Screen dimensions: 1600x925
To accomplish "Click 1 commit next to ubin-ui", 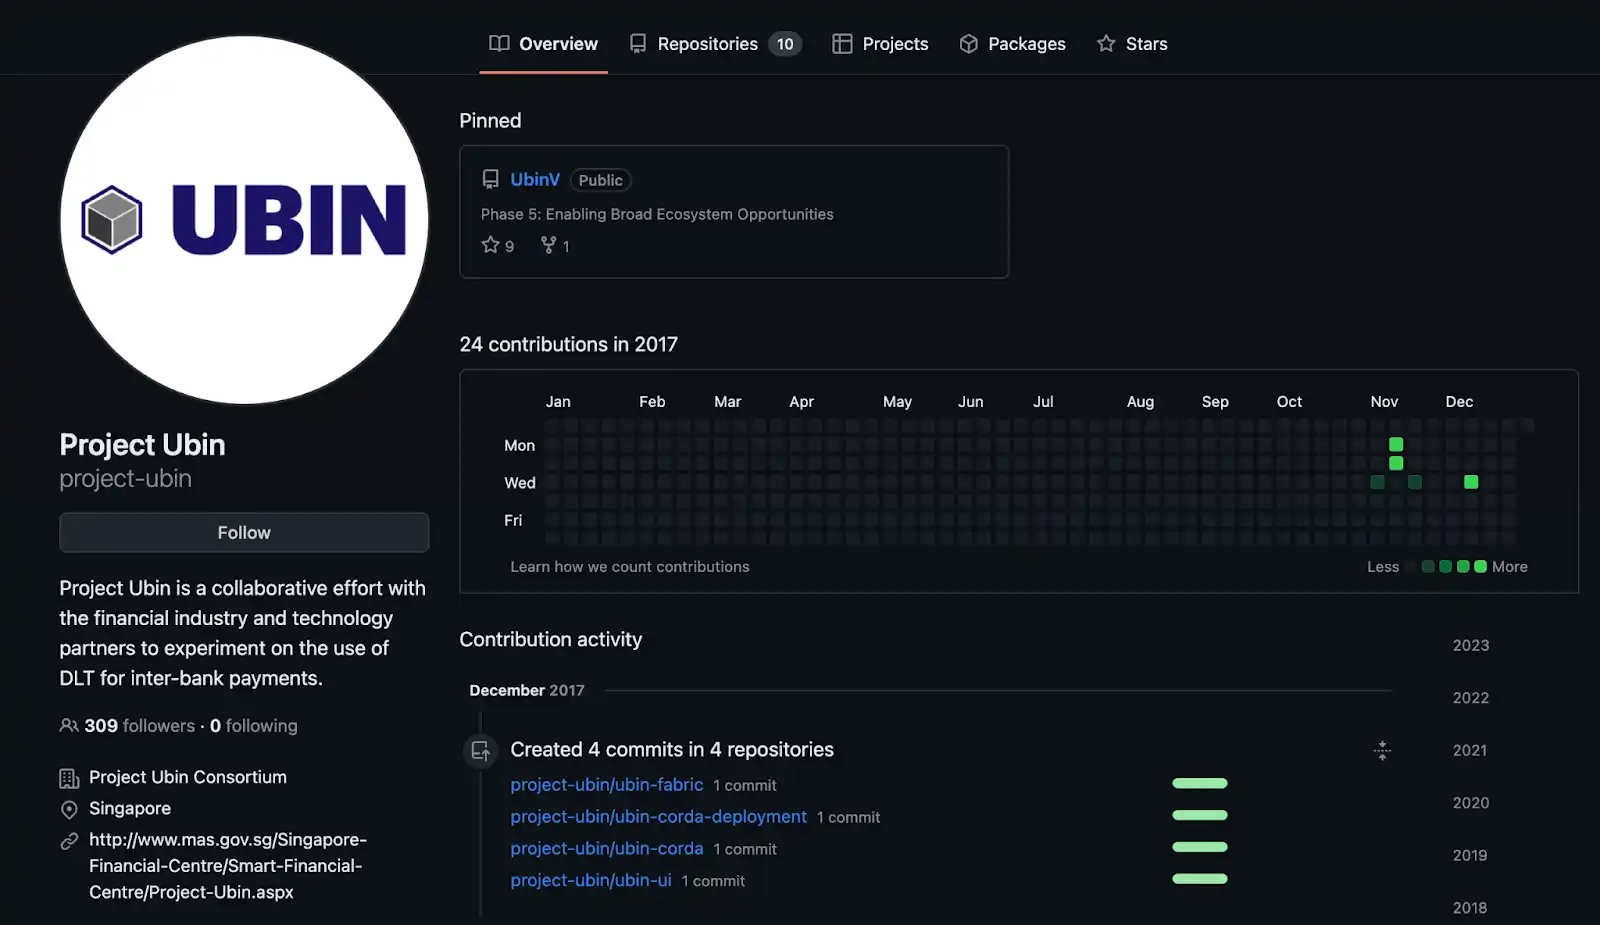I will point(713,882).
